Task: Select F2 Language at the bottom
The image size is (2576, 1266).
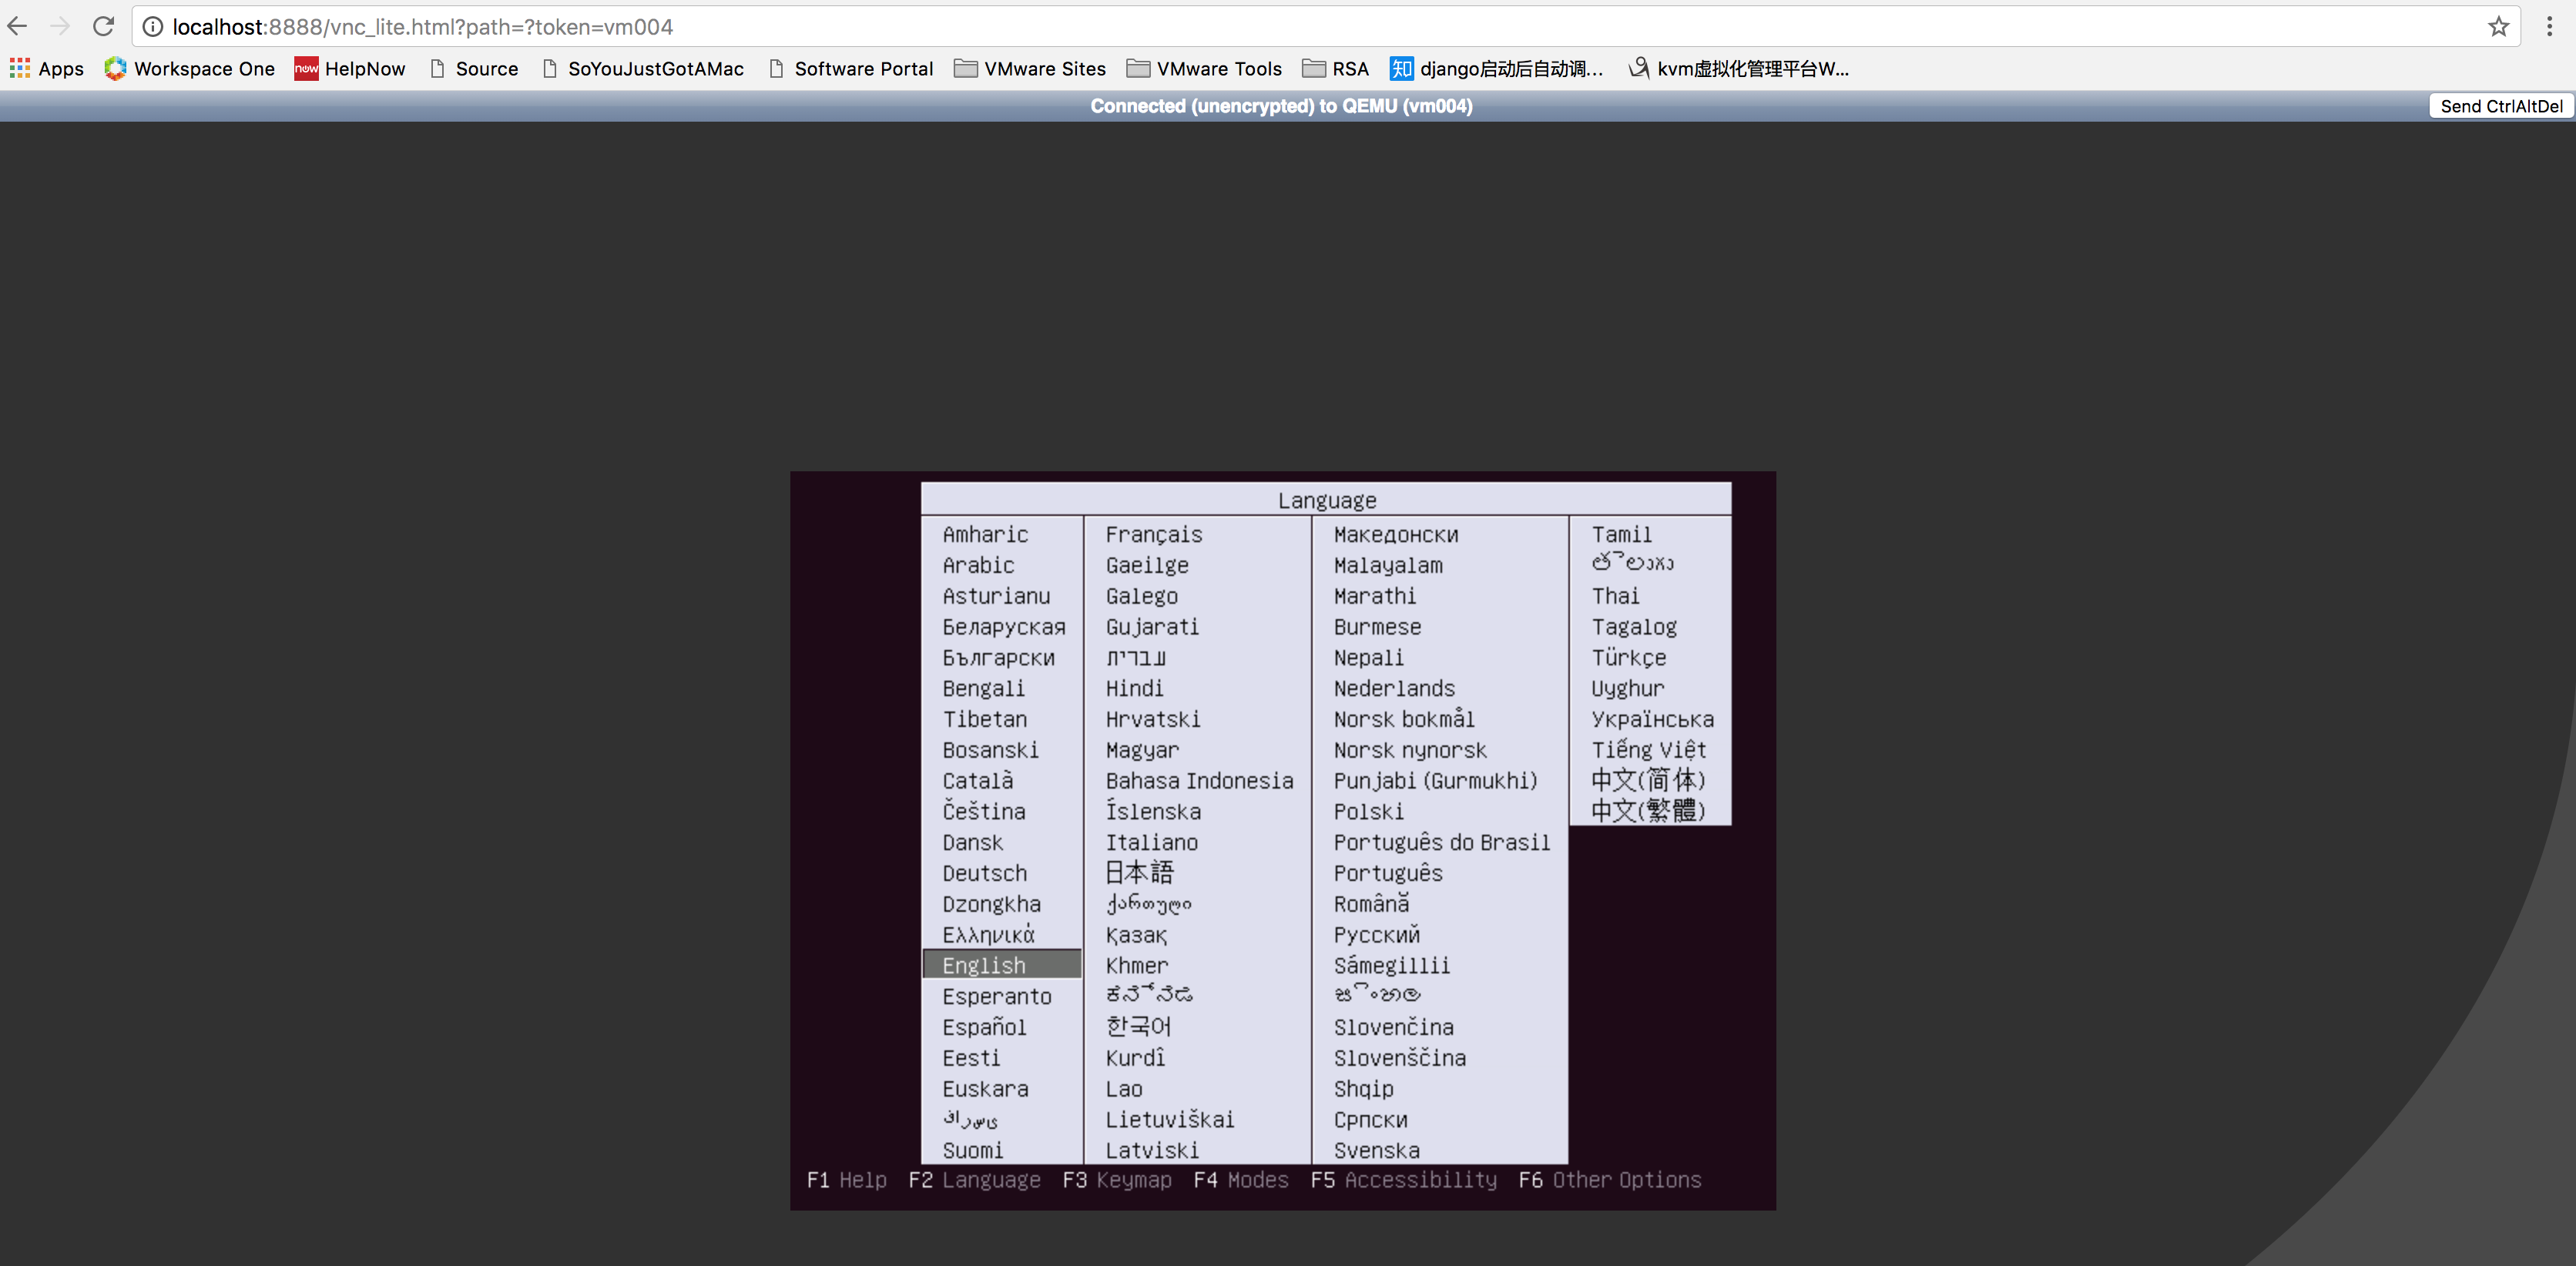Action: (974, 1180)
